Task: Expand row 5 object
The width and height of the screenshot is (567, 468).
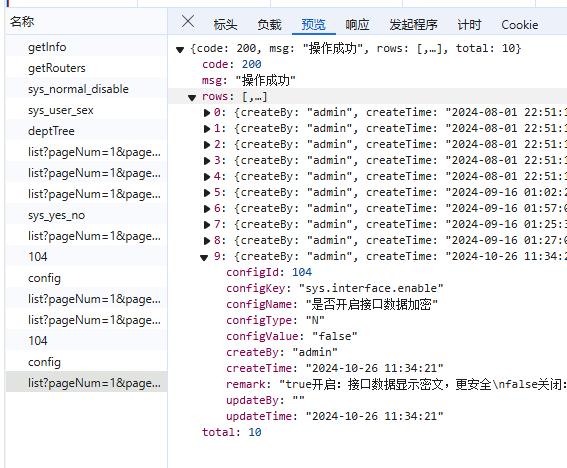Action: (207, 192)
